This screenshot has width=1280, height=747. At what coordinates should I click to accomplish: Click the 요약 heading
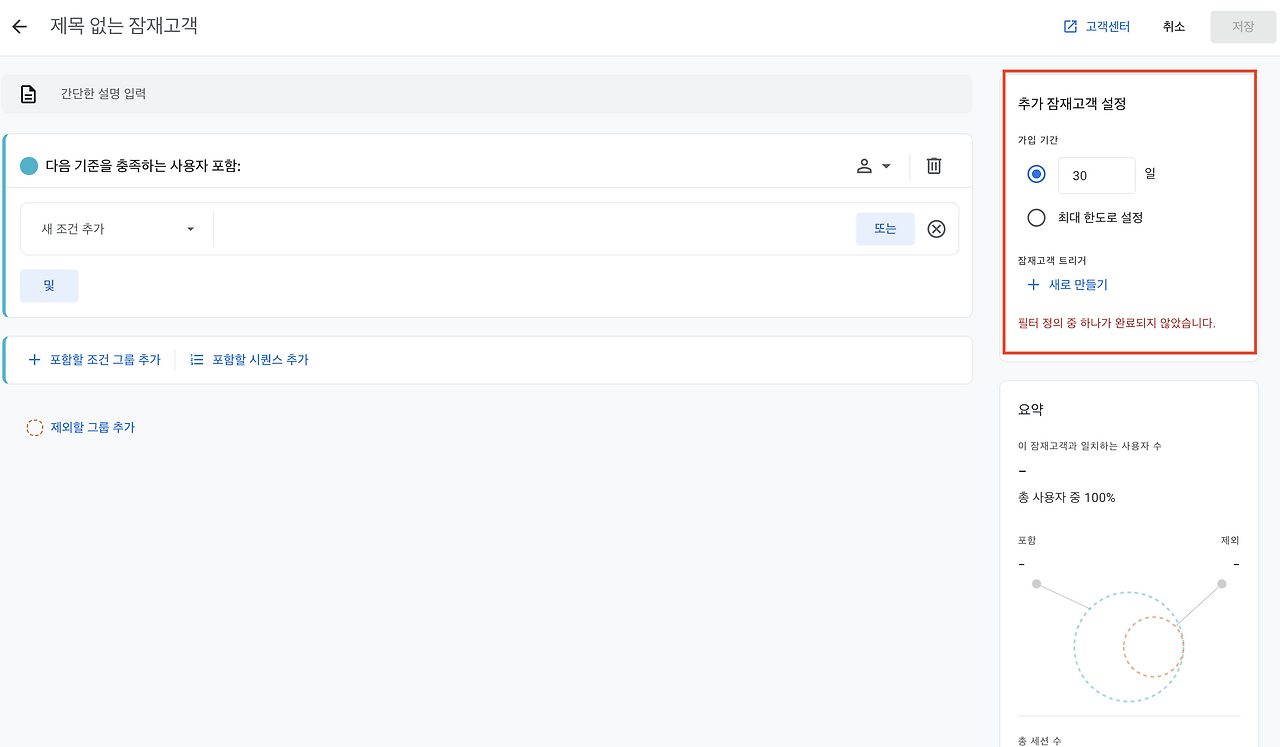click(1031, 410)
